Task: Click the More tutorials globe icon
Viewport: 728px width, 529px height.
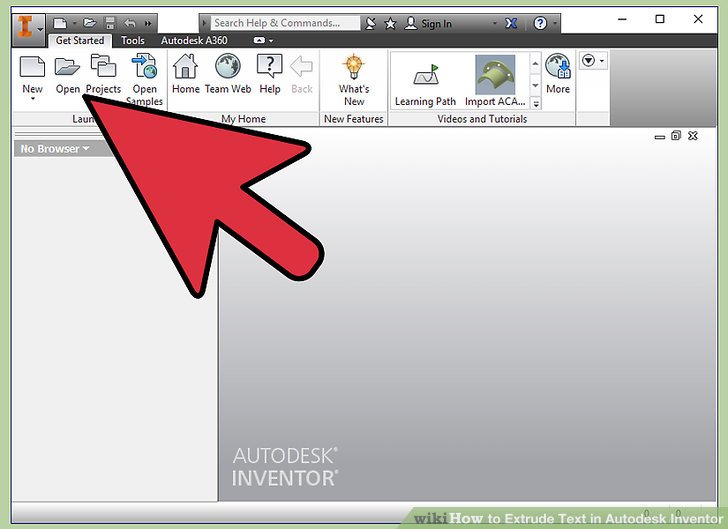Action: tap(558, 66)
